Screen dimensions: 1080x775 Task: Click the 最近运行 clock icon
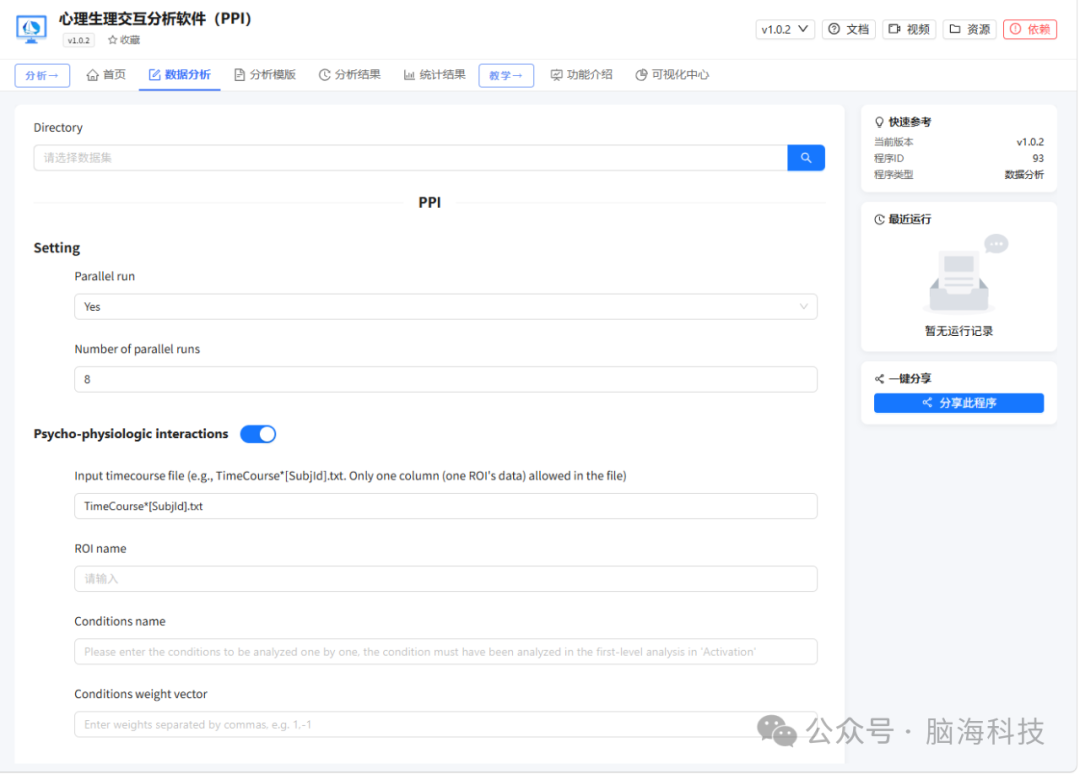pyautogui.click(x=880, y=219)
